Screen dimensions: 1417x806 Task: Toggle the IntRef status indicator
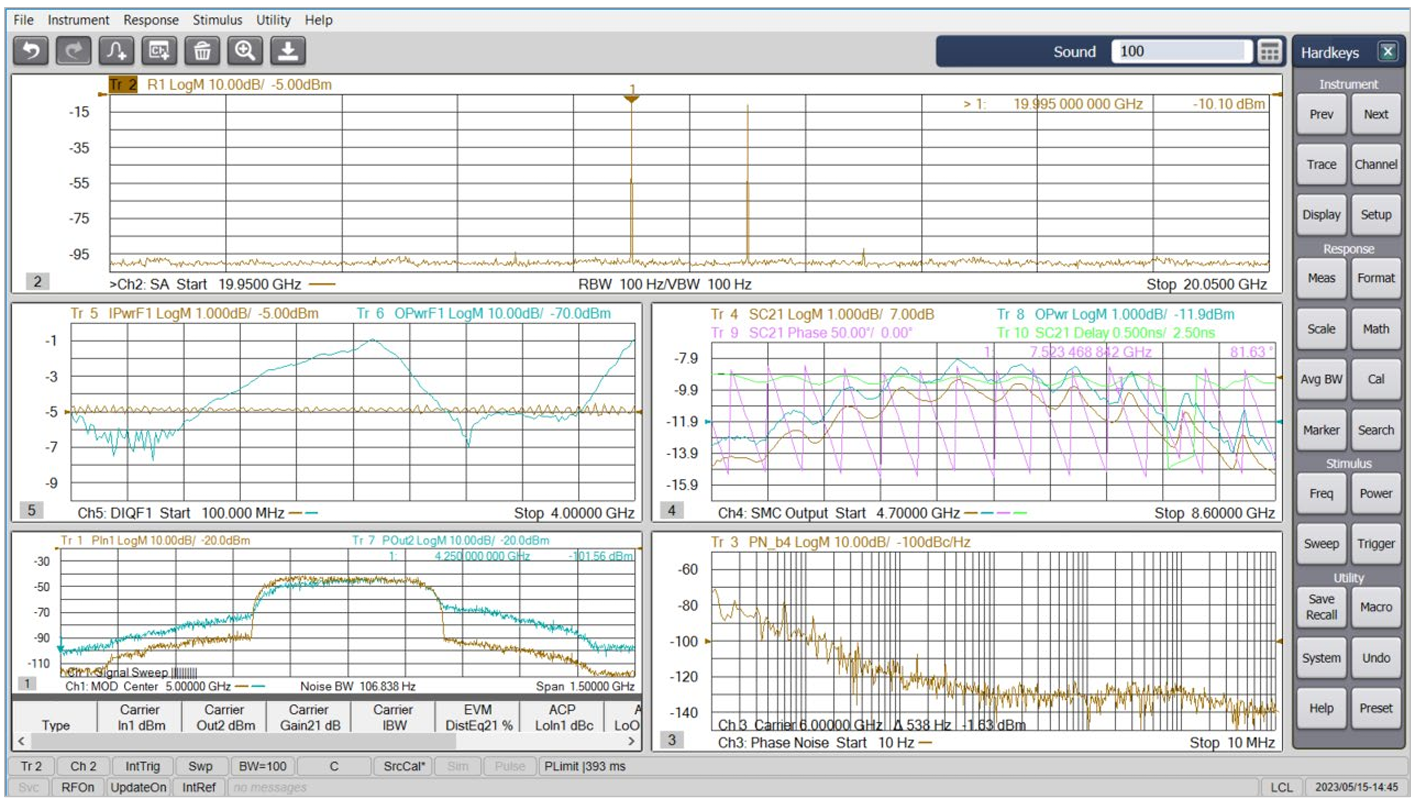coord(199,788)
